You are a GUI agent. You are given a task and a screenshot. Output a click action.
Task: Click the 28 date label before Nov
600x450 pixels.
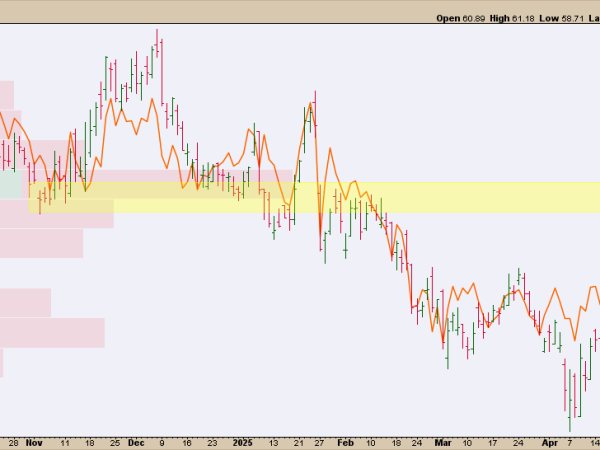[x=13, y=443]
